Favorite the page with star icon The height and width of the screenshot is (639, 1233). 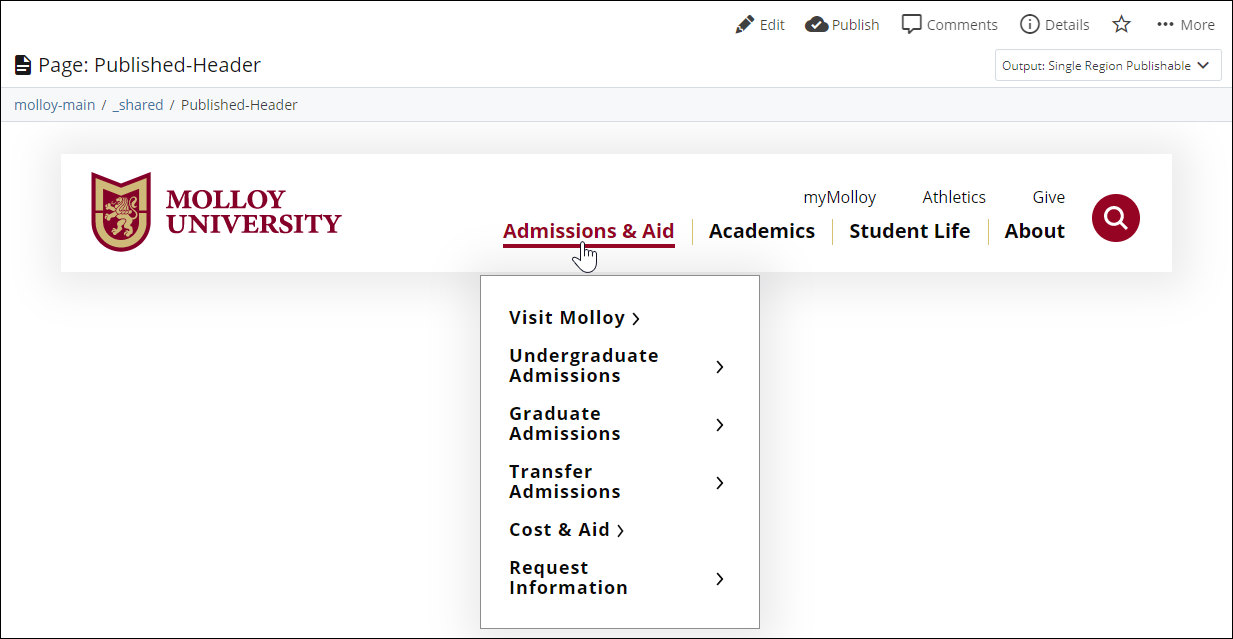click(1122, 24)
